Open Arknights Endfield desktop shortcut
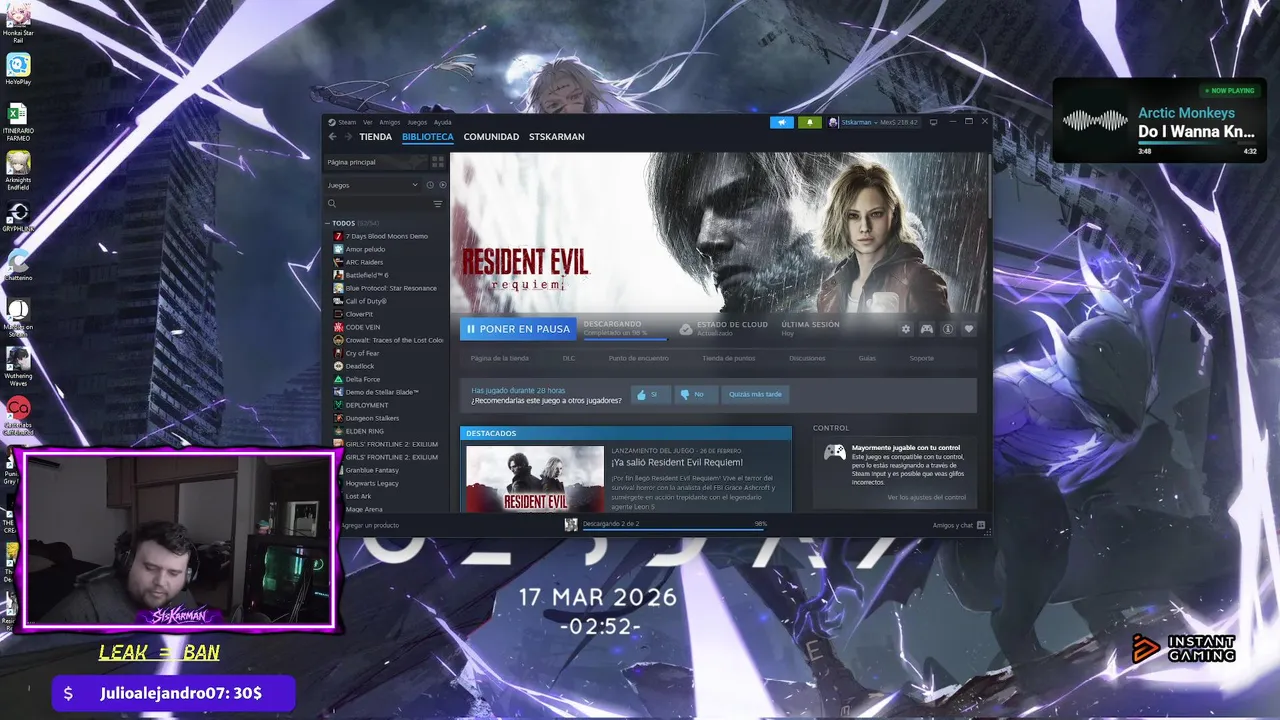The height and width of the screenshot is (720, 1280). pos(18,170)
